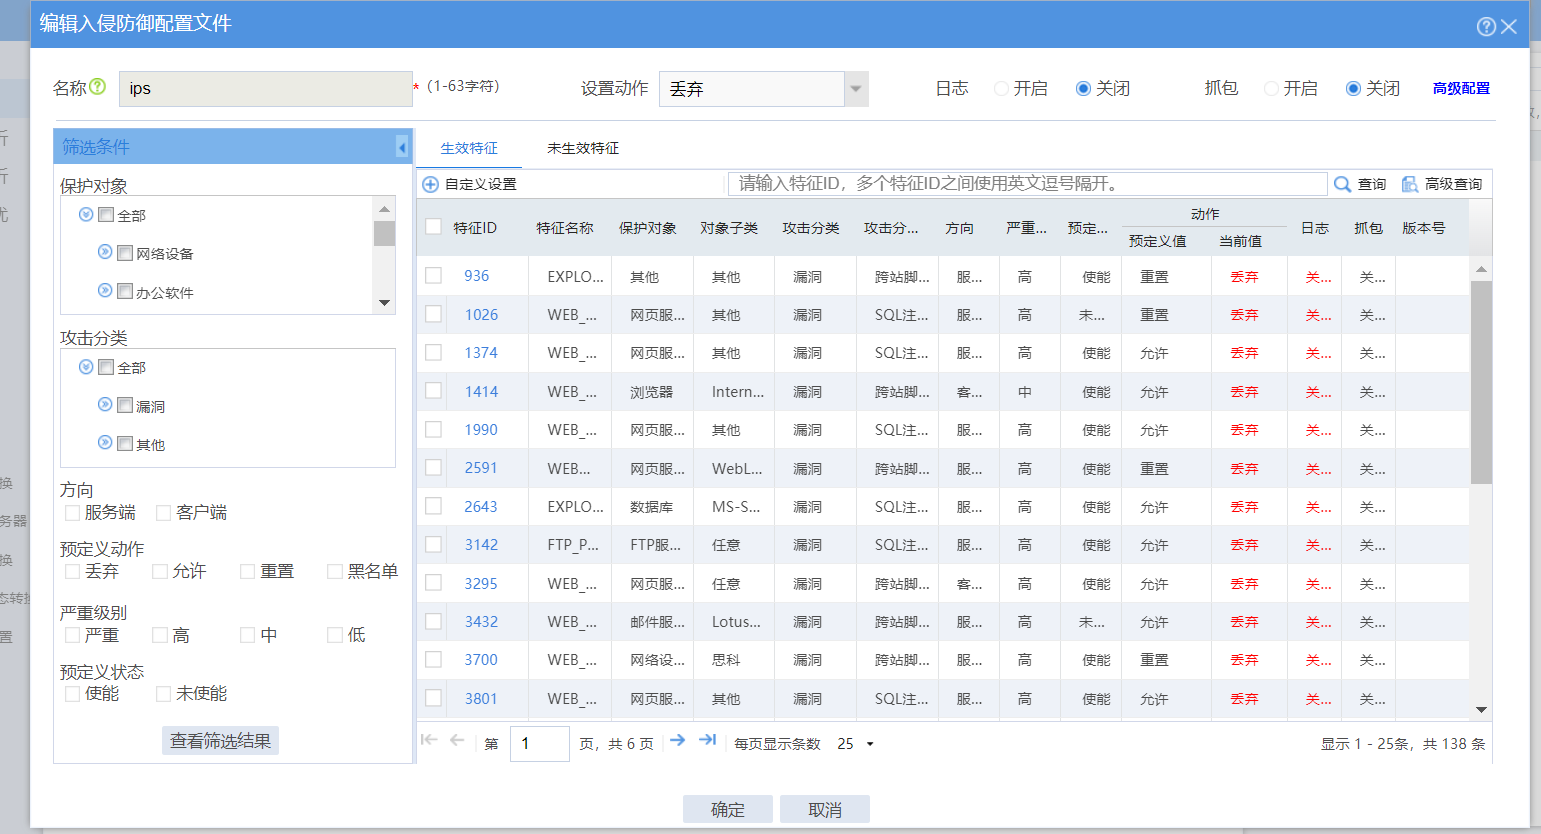This screenshot has width=1541, height=834.
Task: Switch to 生效特征 tab
Action: pos(469,148)
